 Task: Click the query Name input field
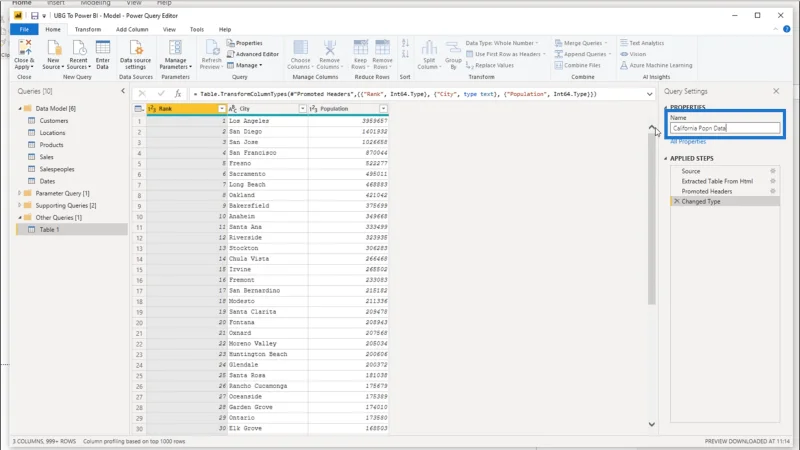tap(725, 128)
